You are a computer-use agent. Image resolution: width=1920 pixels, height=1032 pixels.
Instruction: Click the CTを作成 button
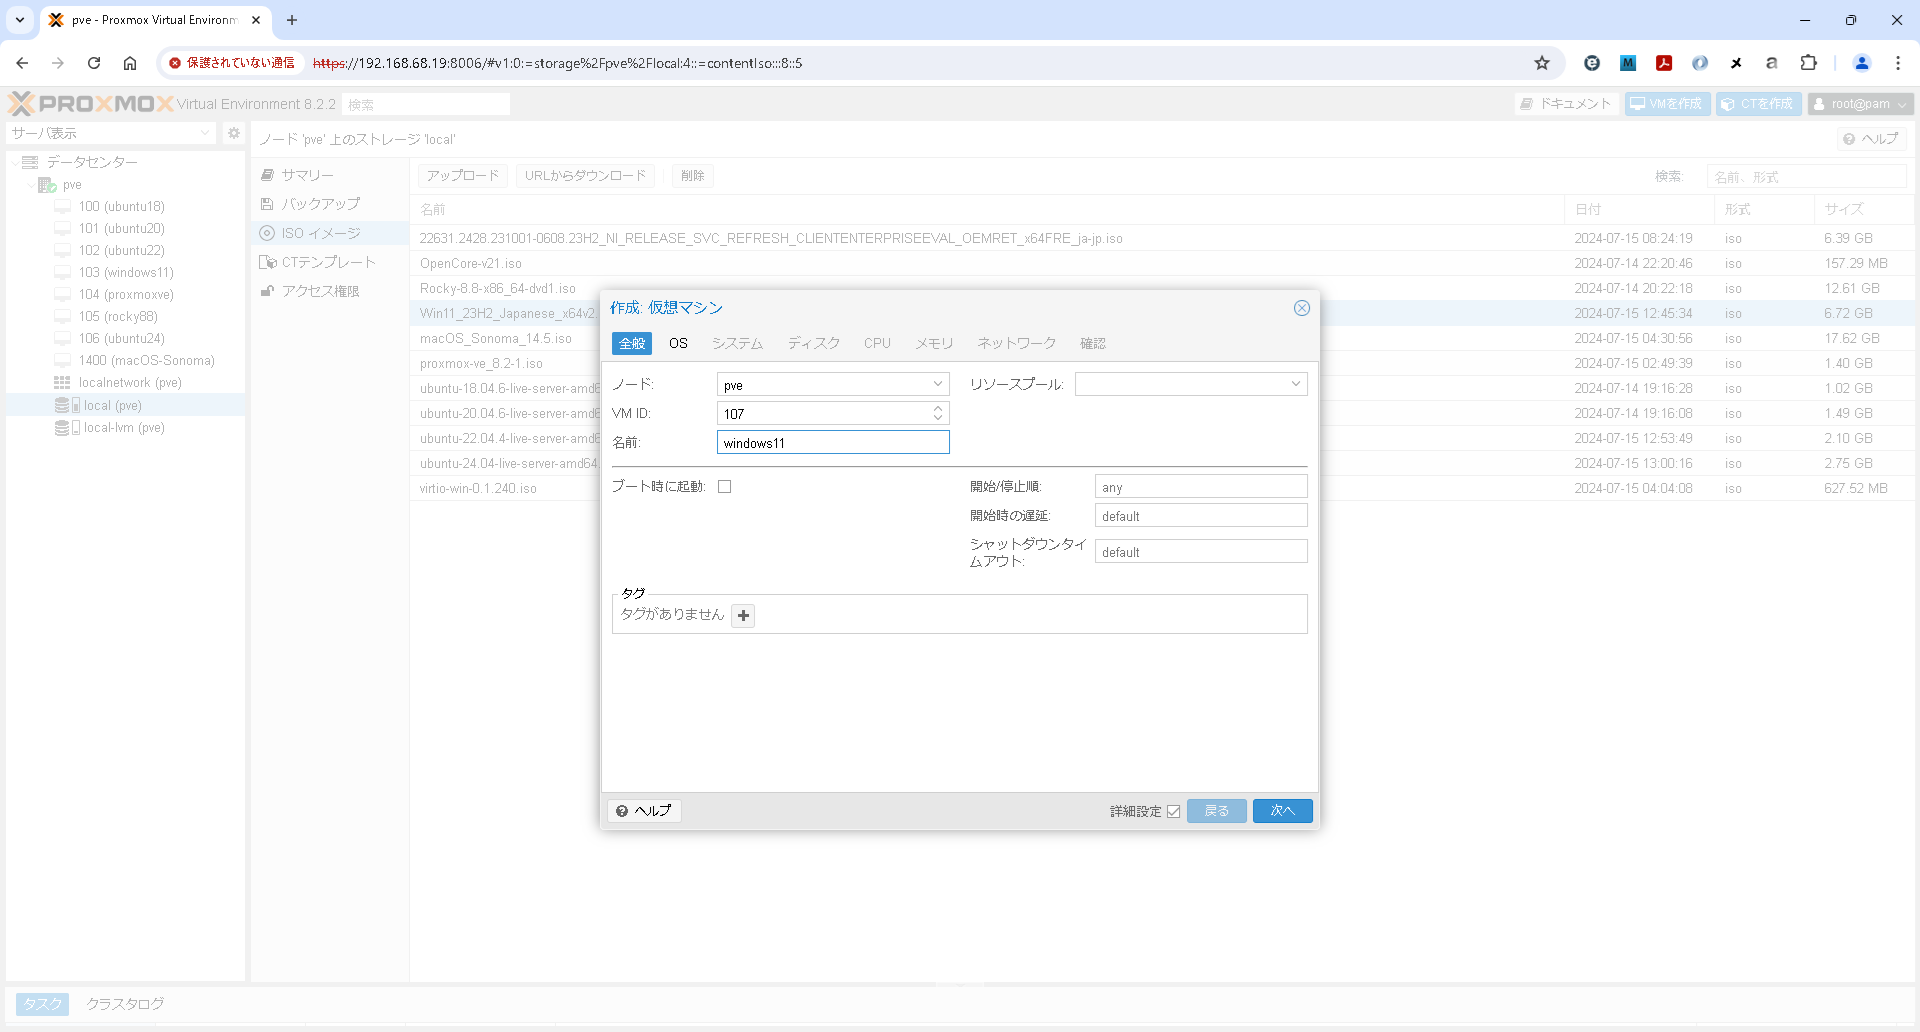pyautogui.click(x=1759, y=104)
